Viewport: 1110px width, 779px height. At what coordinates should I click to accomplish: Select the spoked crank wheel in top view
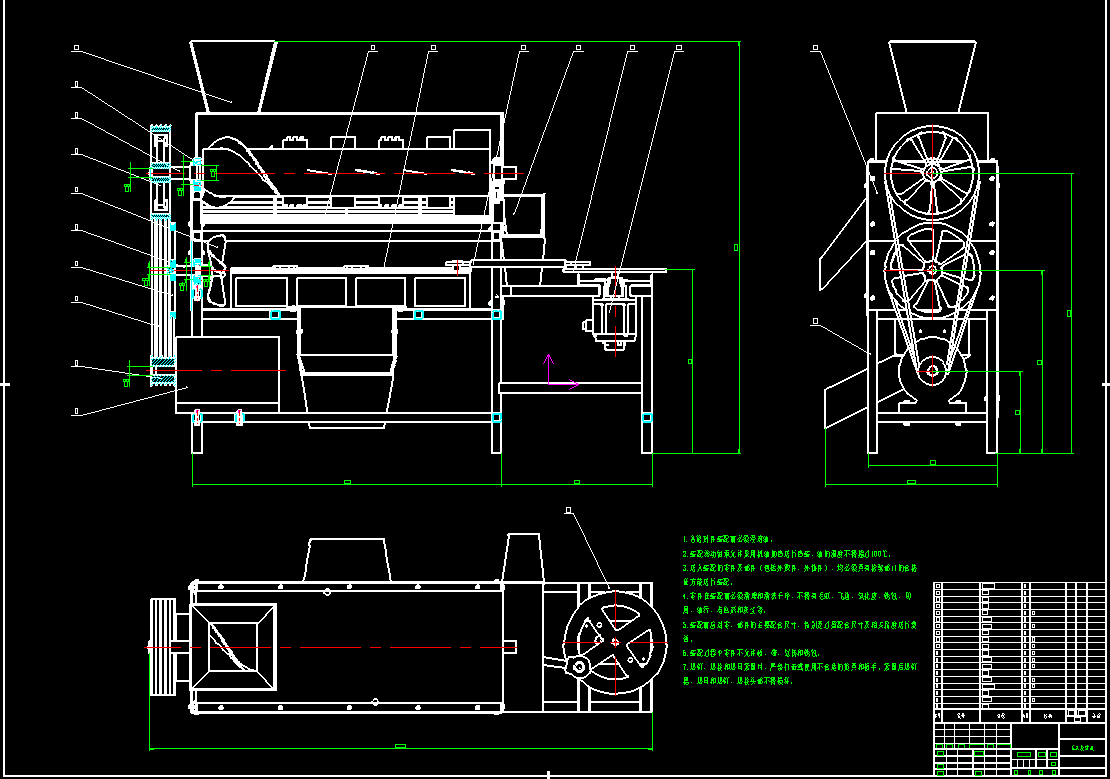(x=615, y=643)
